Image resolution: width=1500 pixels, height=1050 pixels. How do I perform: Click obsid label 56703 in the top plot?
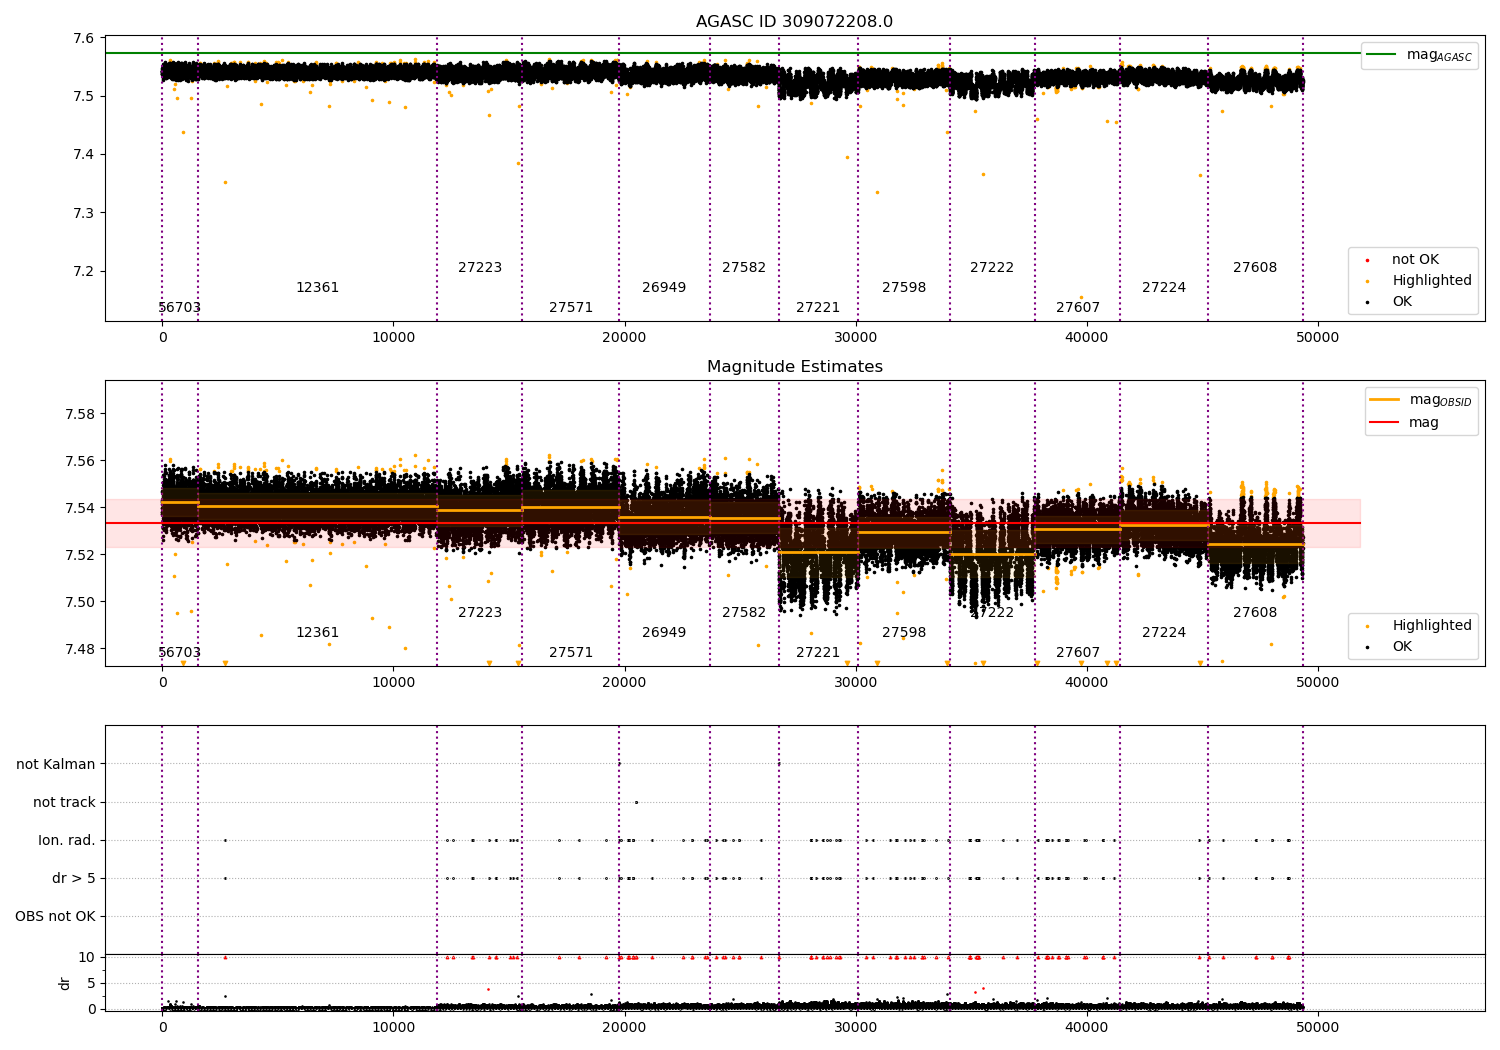(x=180, y=307)
